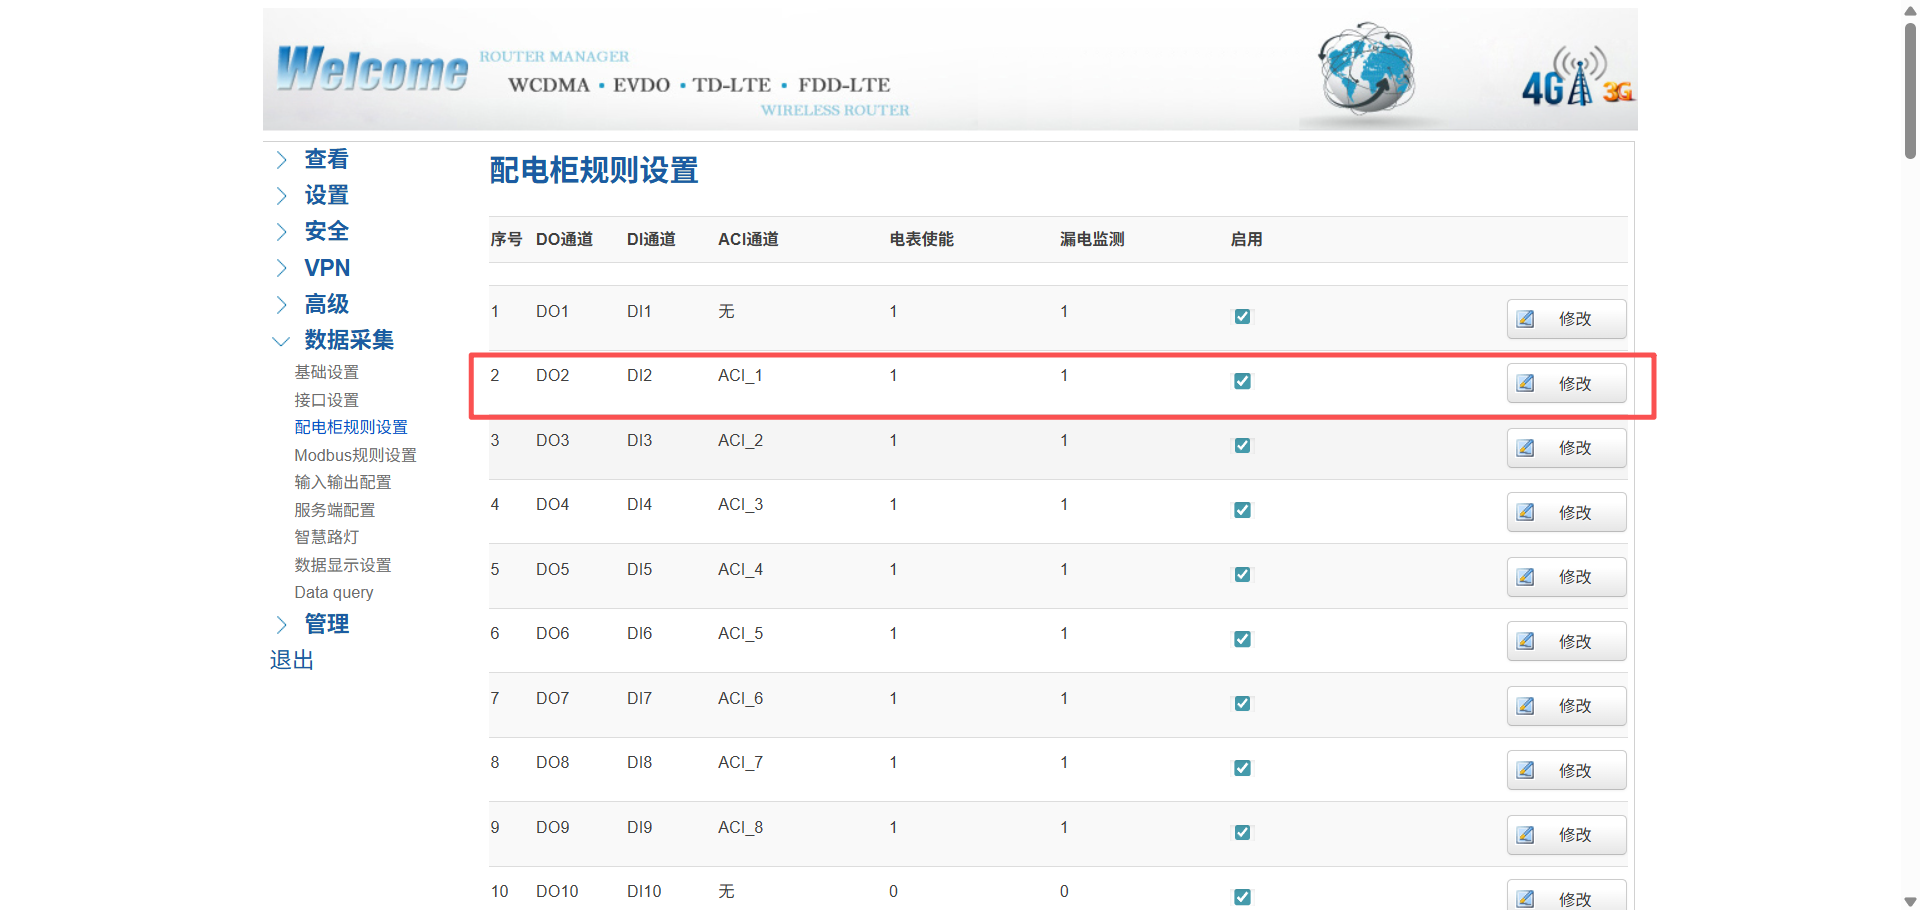Expand the 管理 section arrow
This screenshot has width=1920, height=910.
coord(281,624)
